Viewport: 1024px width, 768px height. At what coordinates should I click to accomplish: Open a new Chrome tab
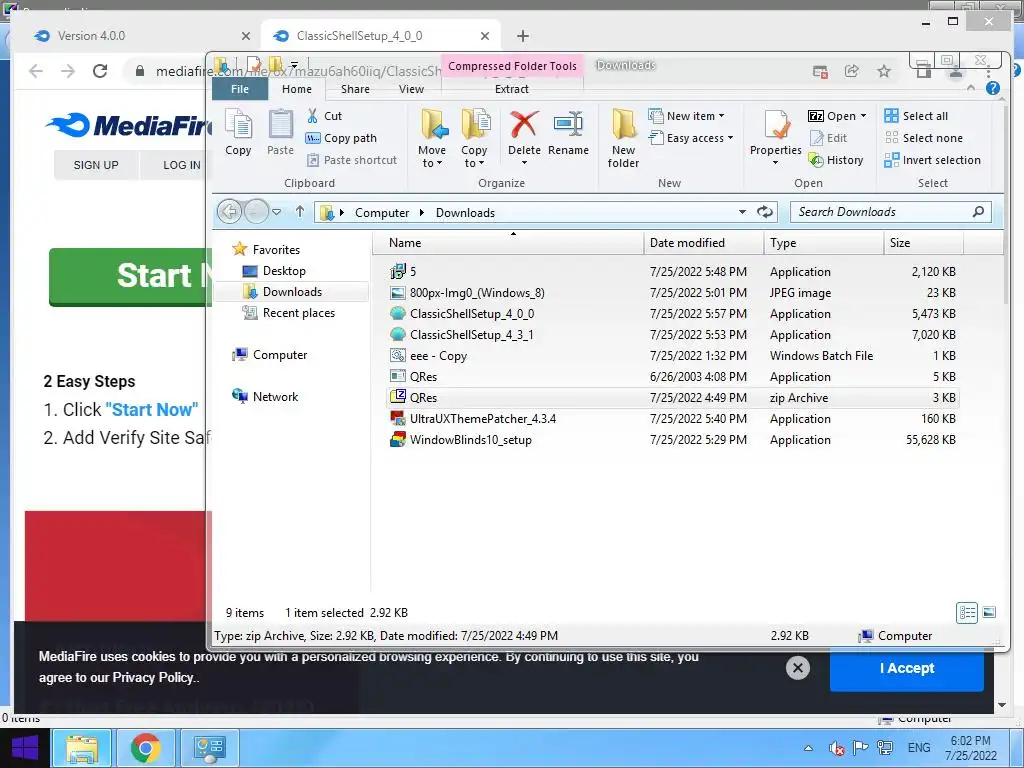(x=523, y=36)
